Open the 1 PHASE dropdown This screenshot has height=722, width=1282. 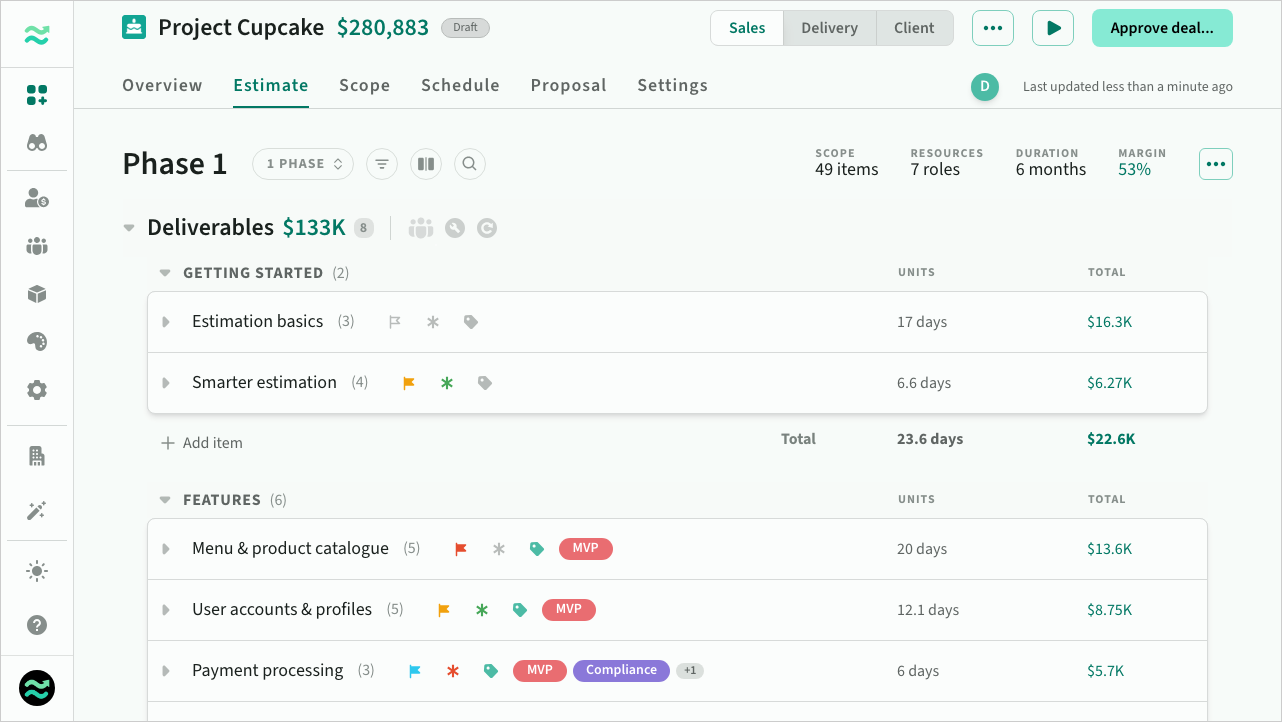click(x=303, y=164)
